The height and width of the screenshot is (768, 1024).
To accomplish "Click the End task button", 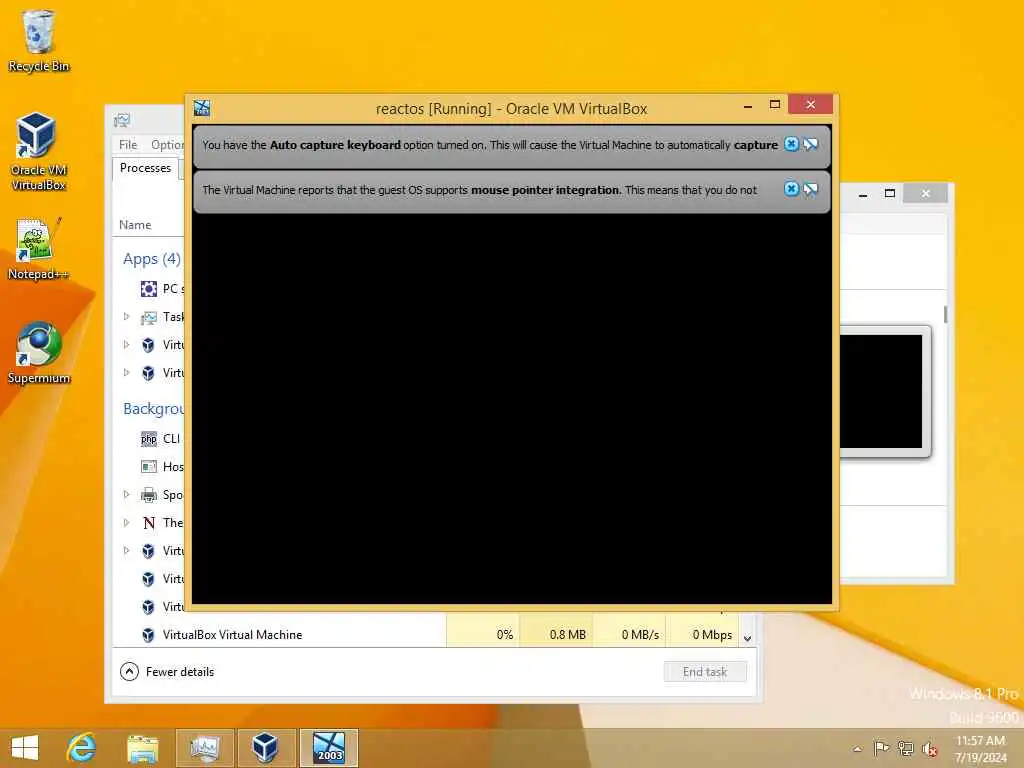I will coord(705,671).
